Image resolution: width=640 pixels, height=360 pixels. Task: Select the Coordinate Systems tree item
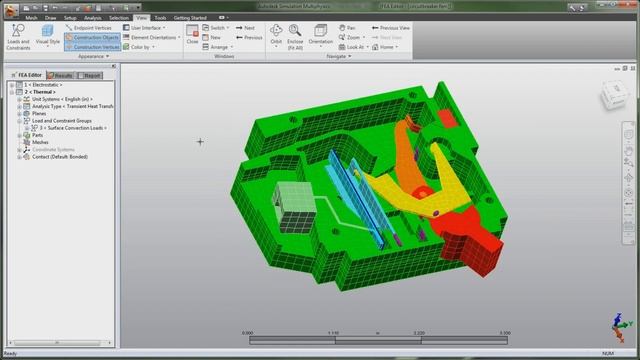click(53, 150)
